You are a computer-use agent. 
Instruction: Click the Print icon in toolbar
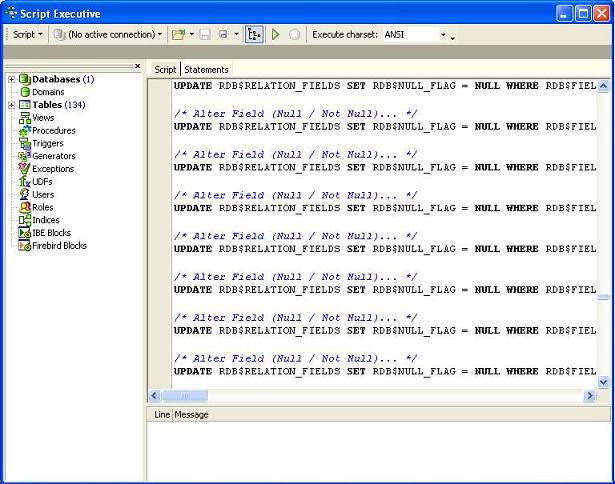point(222,34)
